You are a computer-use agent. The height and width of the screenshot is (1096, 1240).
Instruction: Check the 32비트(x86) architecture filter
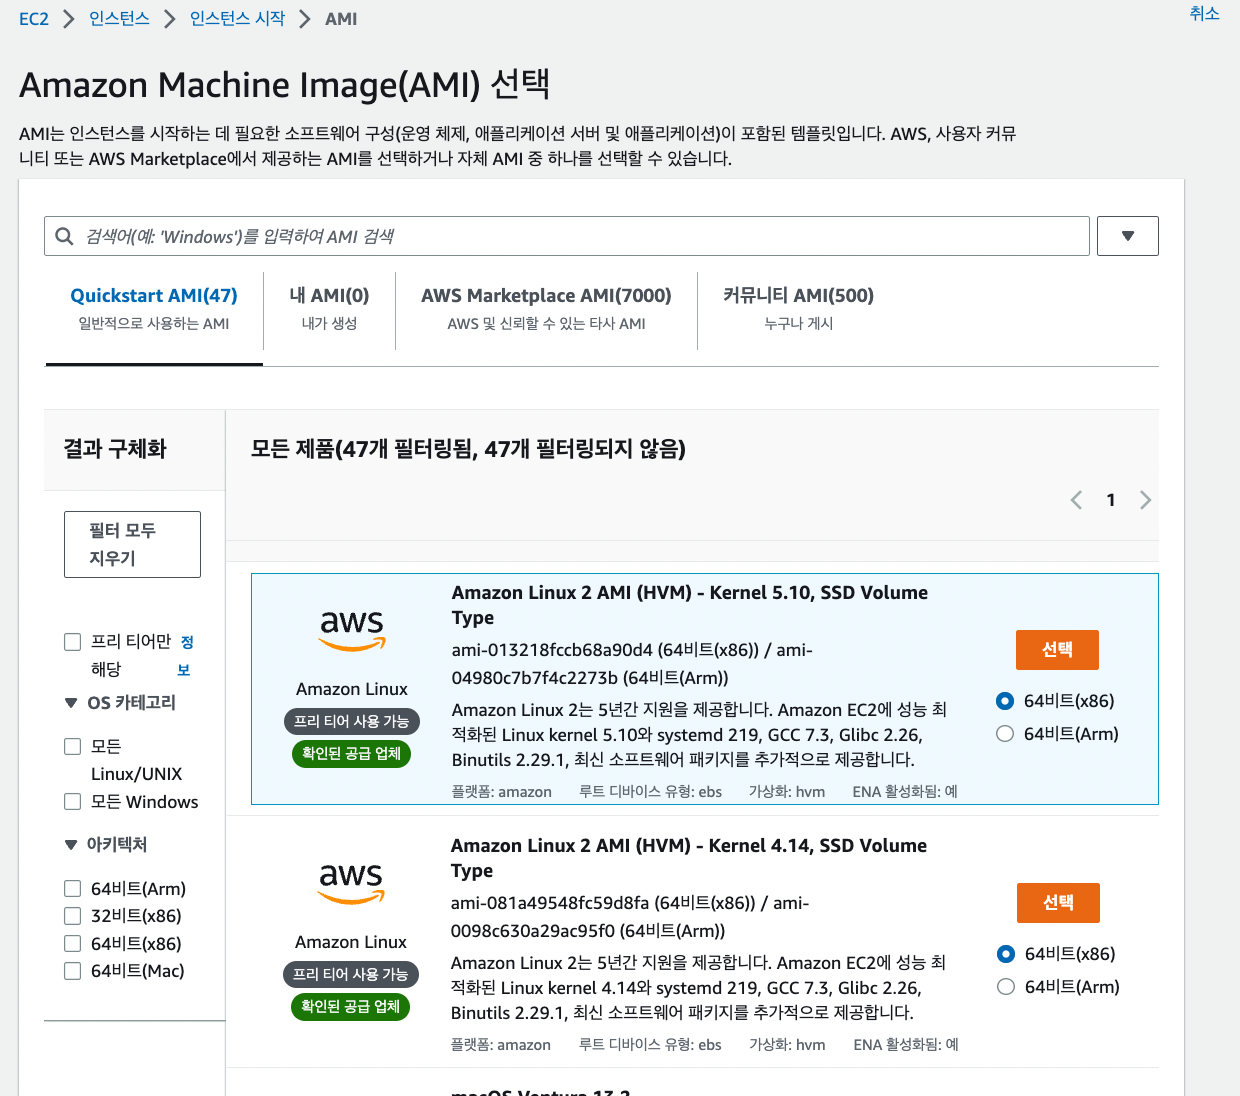coord(72,915)
